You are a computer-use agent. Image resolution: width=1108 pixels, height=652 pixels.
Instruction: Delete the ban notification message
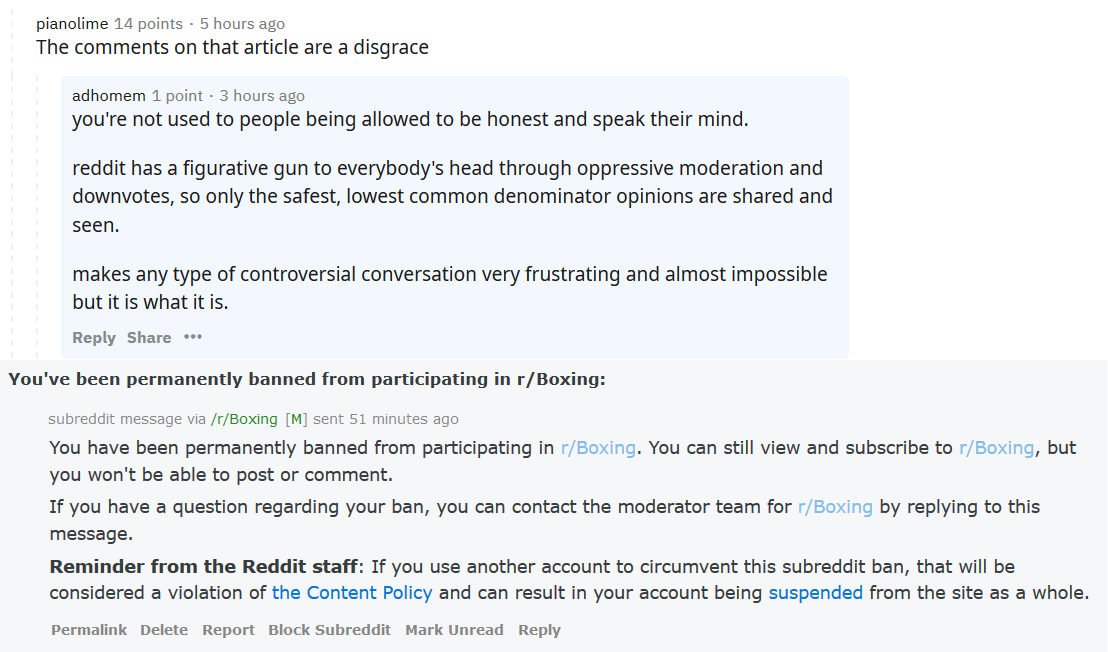pyautogui.click(x=163, y=629)
